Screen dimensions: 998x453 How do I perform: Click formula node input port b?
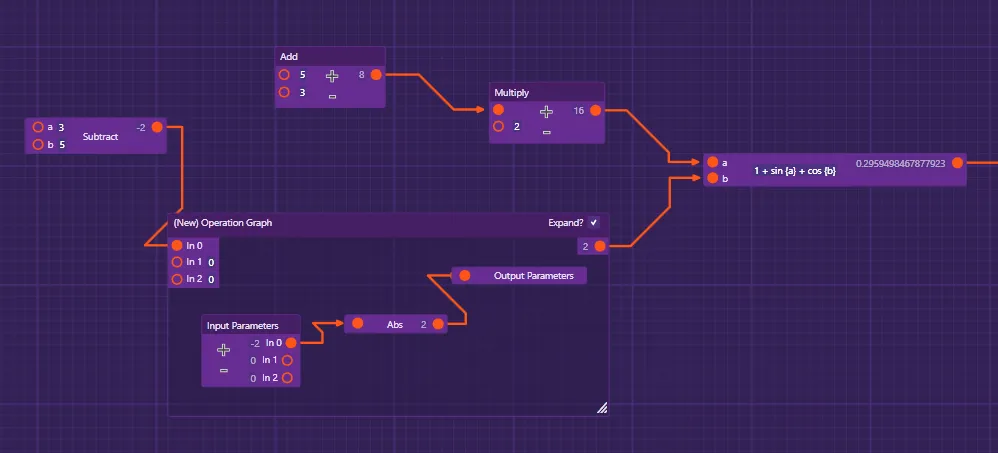point(713,179)
